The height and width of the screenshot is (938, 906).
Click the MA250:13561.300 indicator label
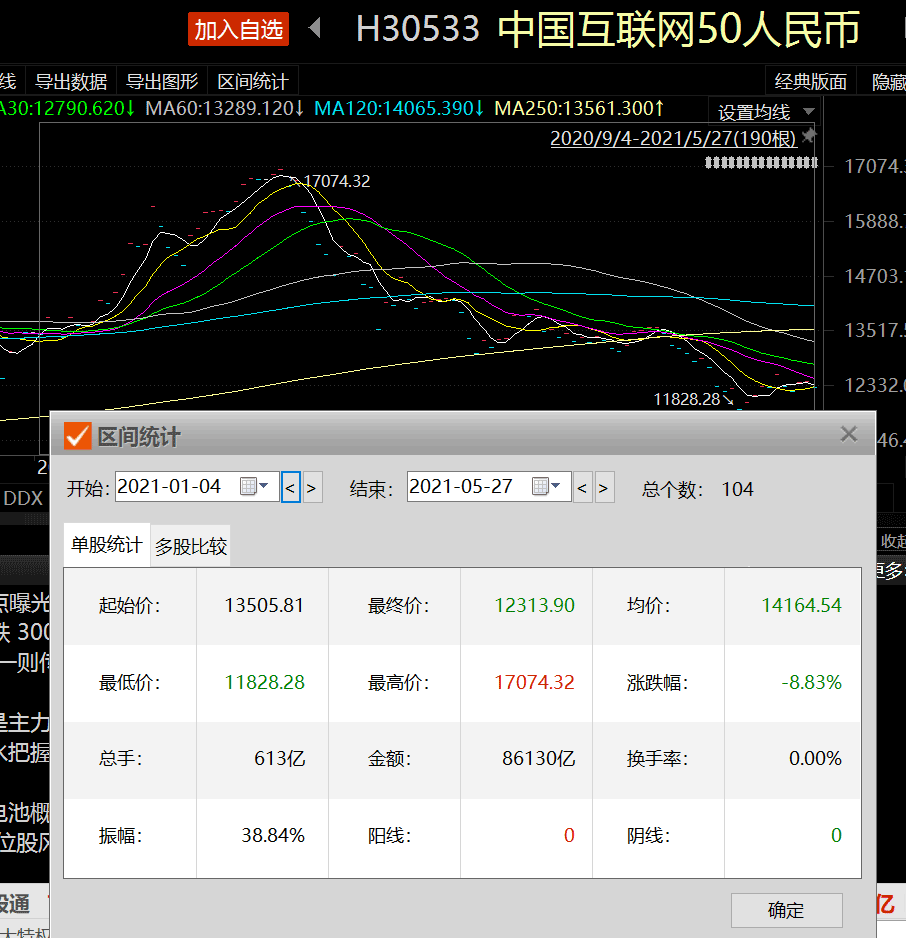tap(579, 108)
